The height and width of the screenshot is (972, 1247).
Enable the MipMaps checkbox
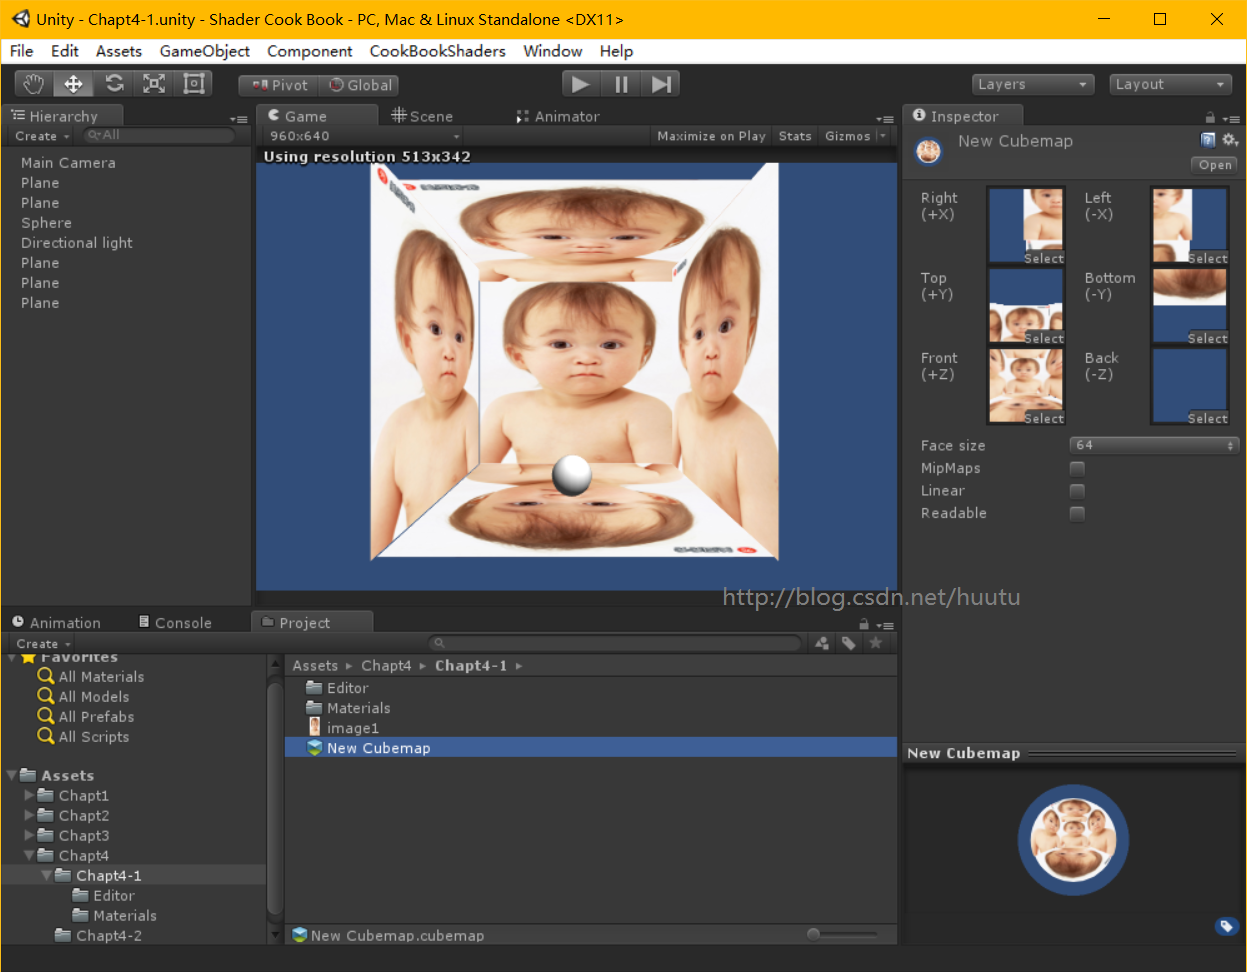click(1077, 469)
